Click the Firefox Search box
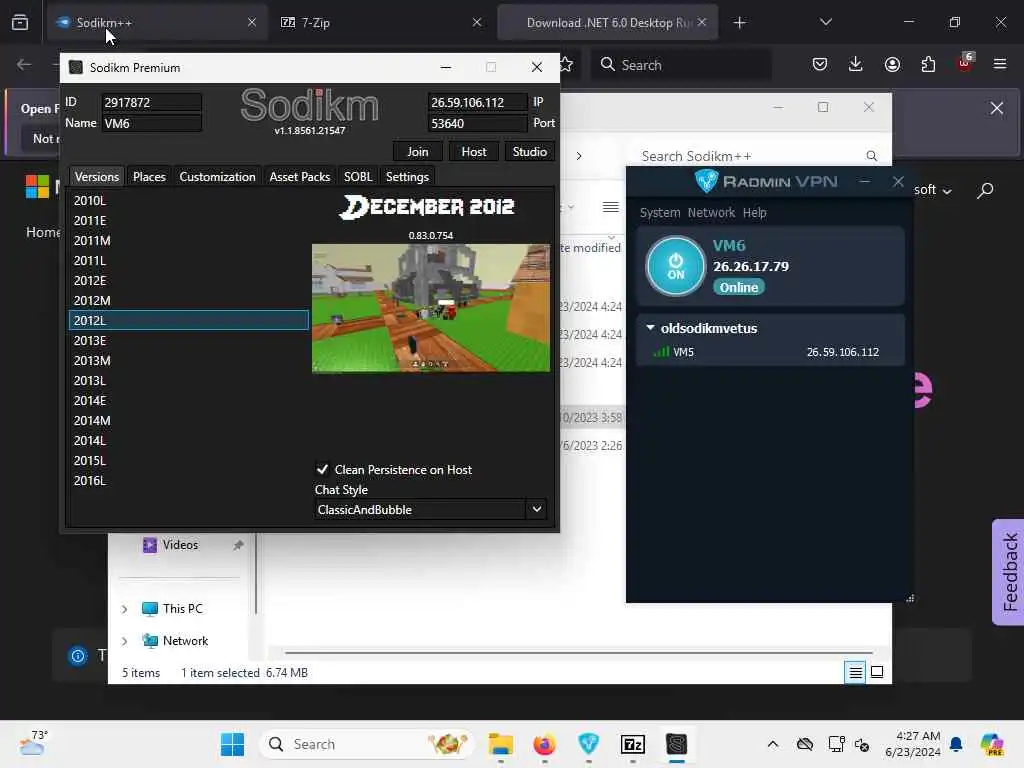 (x=681, y=65)
